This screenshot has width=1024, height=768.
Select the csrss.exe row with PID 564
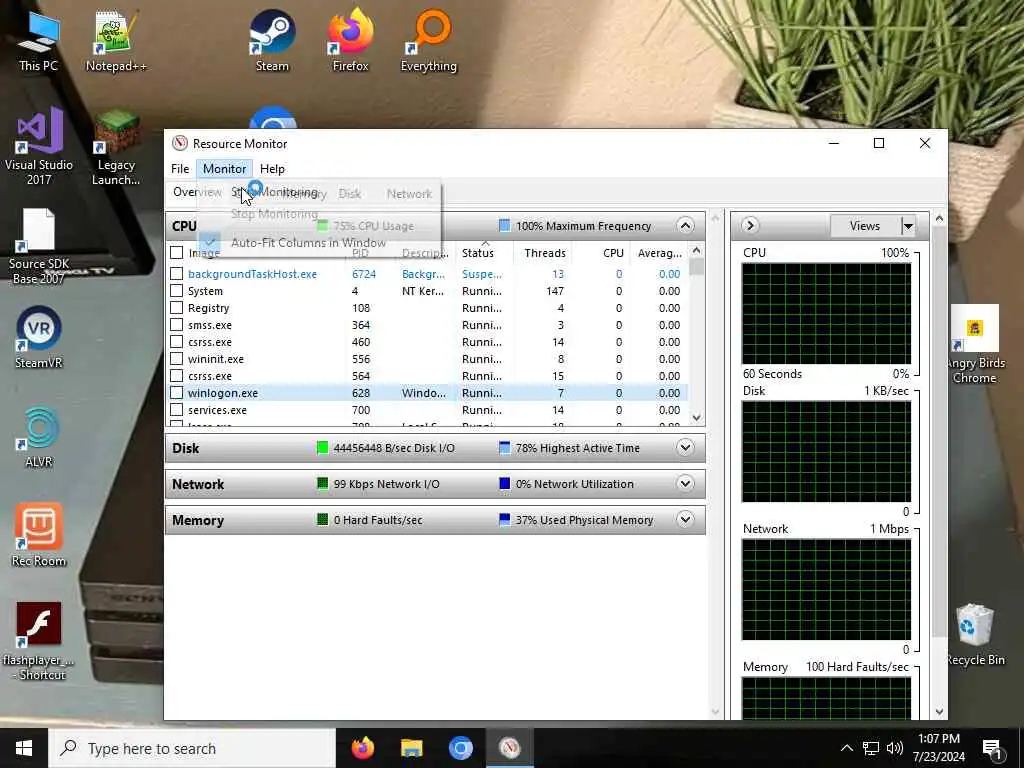(428, 376)
